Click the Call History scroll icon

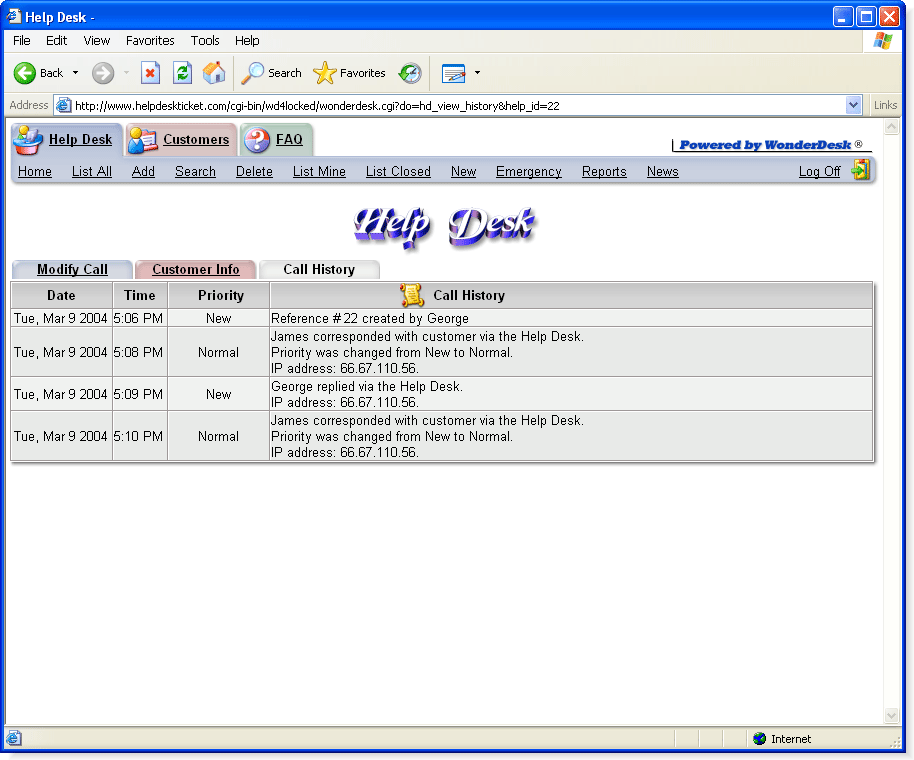(x=412, y=295)
